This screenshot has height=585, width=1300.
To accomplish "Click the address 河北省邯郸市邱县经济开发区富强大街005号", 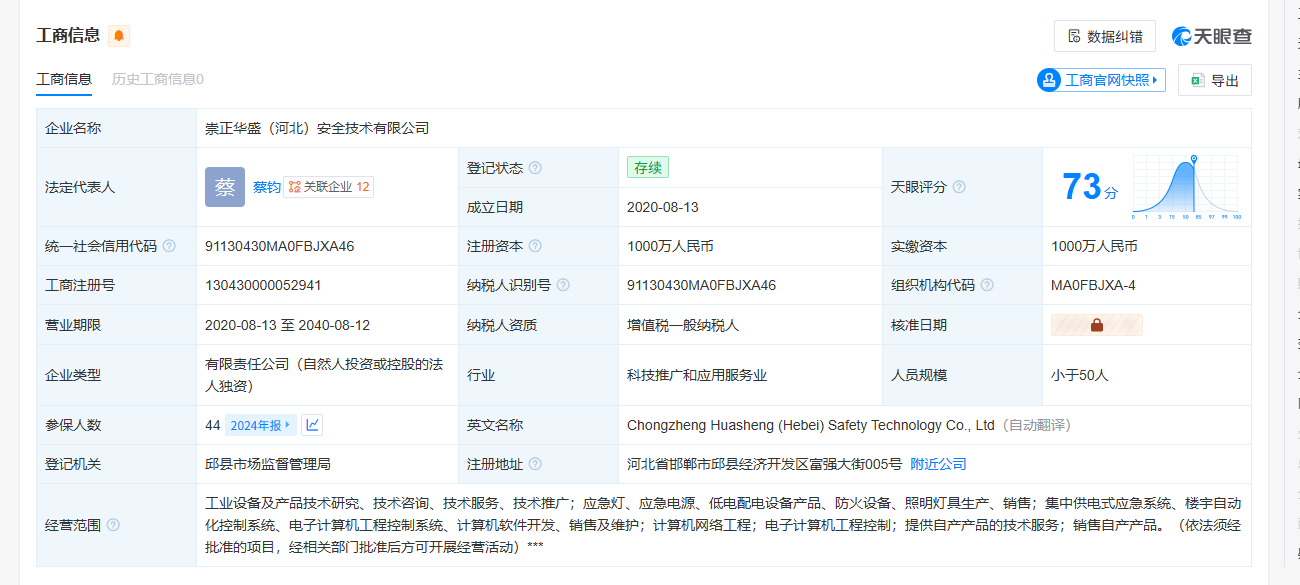I will (x=765, y=464).
